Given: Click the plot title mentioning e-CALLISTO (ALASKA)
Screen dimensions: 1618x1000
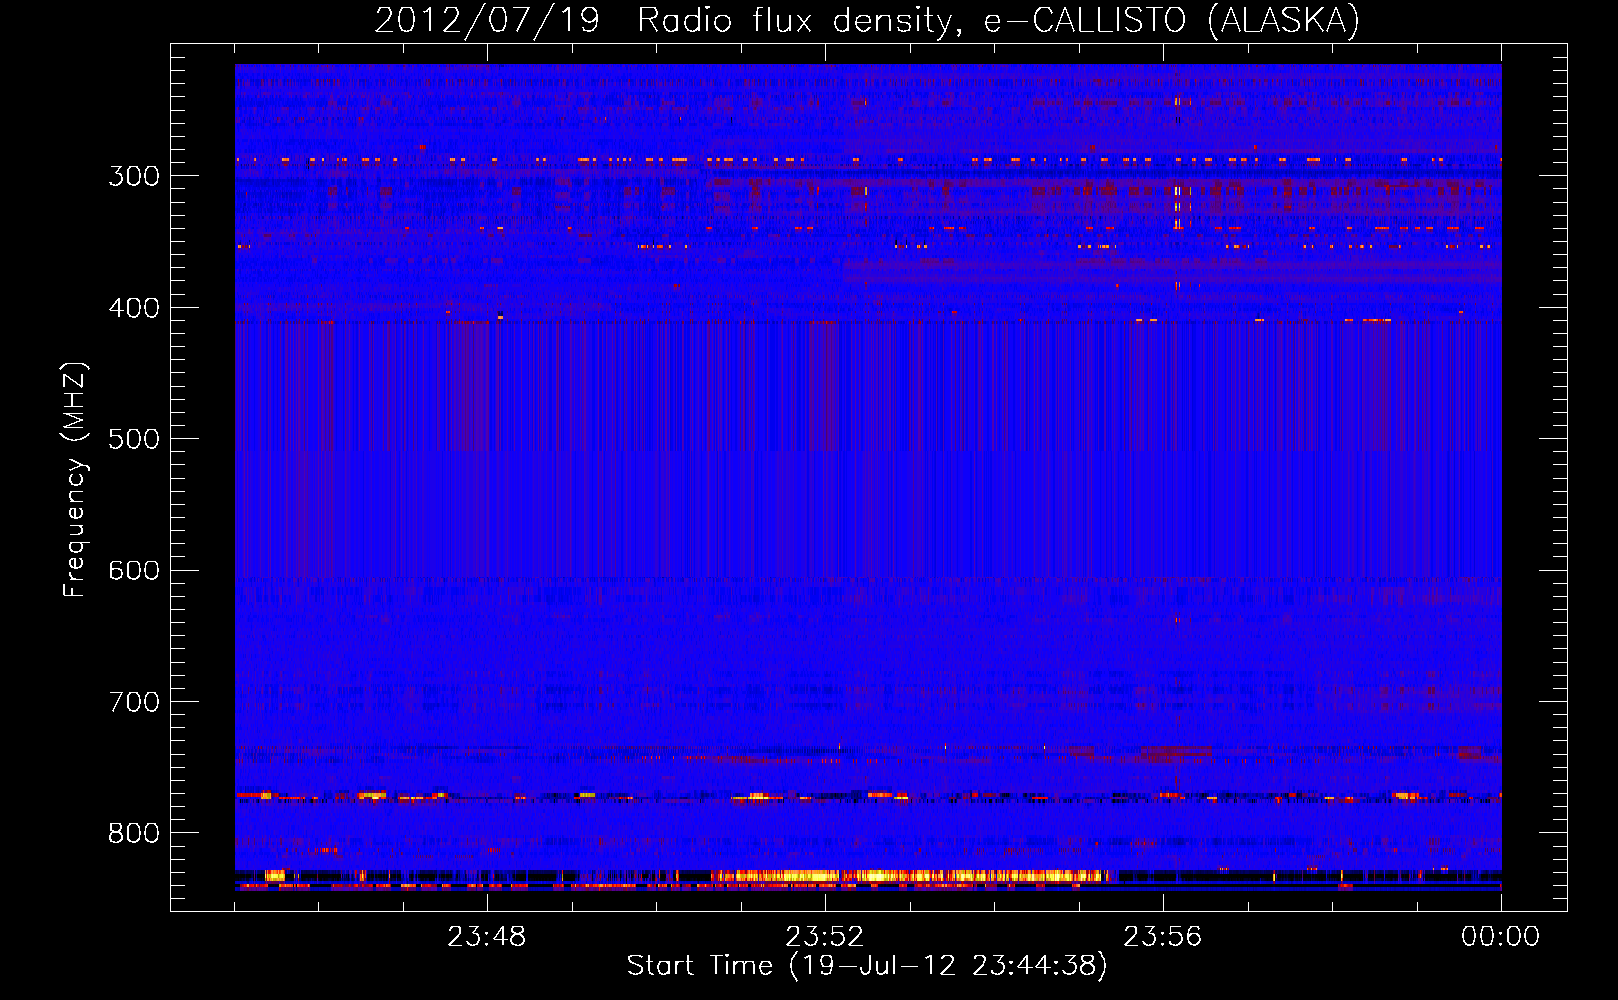Looking at the screenshot, I should 867,20.
